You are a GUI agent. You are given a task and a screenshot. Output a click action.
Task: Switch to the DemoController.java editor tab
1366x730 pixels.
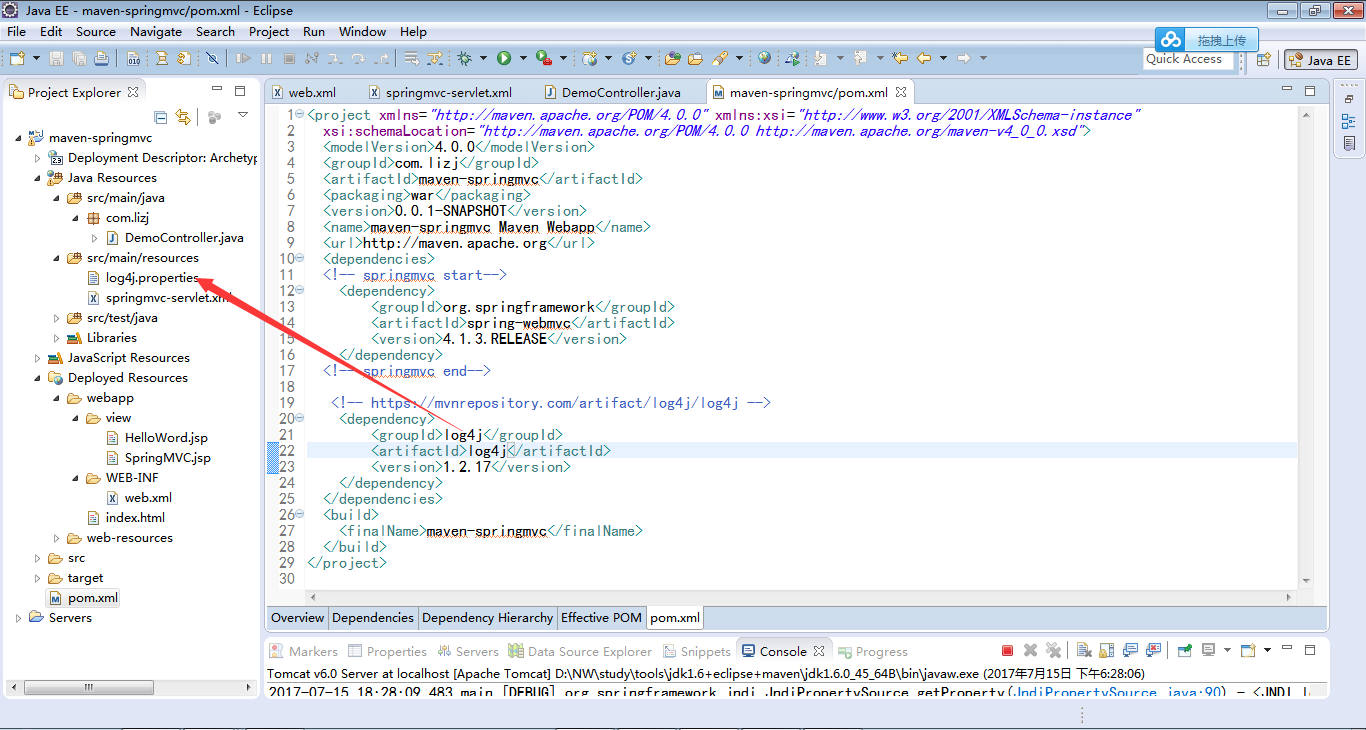pyautogui.click(x=613, y=93)
